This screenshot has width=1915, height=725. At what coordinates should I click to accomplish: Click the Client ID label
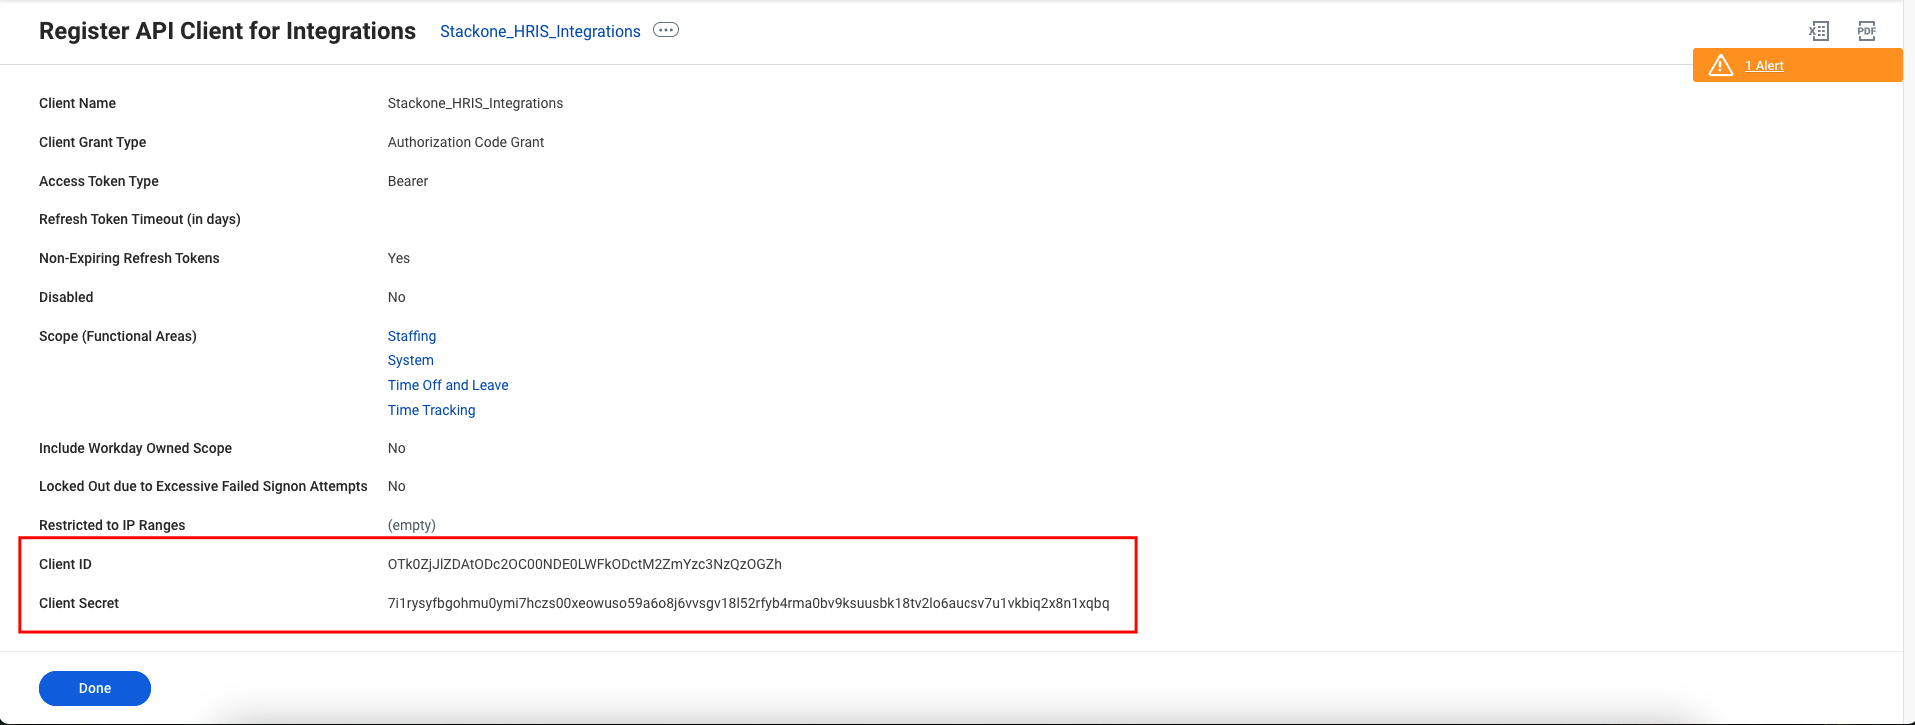coord(65,564)
